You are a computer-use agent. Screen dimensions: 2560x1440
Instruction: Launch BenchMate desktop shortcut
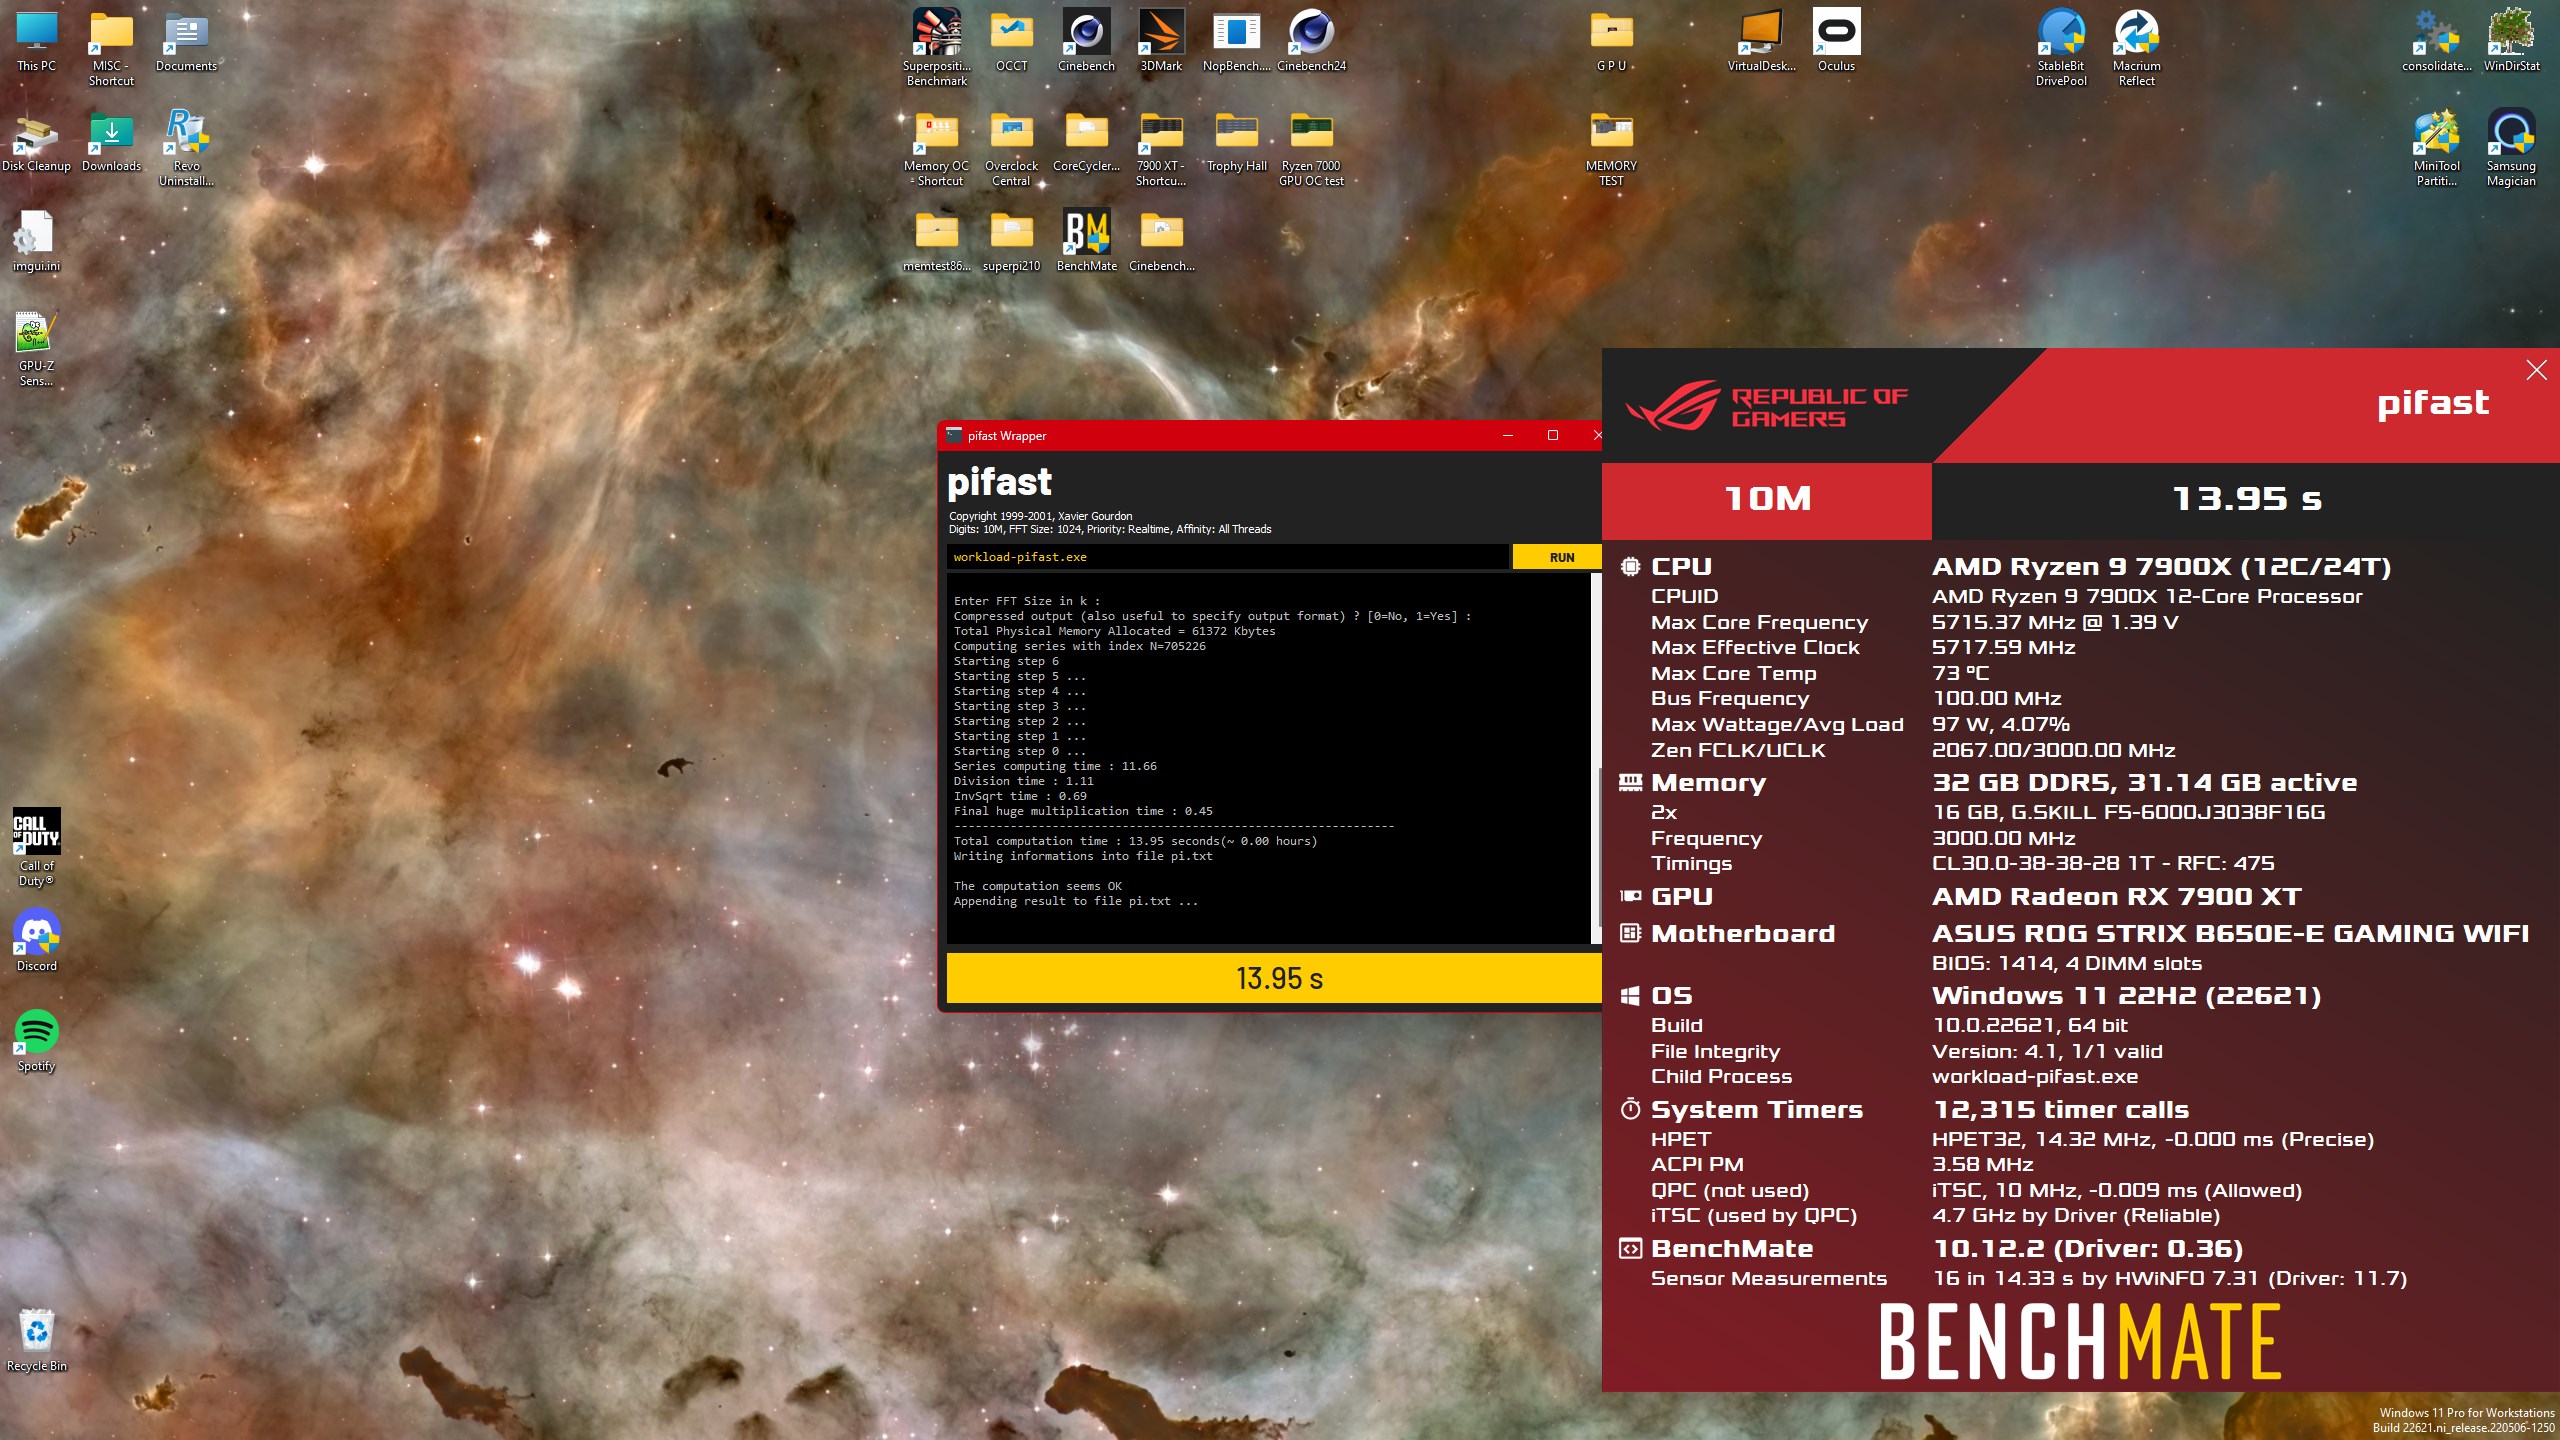pos(1086,242)
